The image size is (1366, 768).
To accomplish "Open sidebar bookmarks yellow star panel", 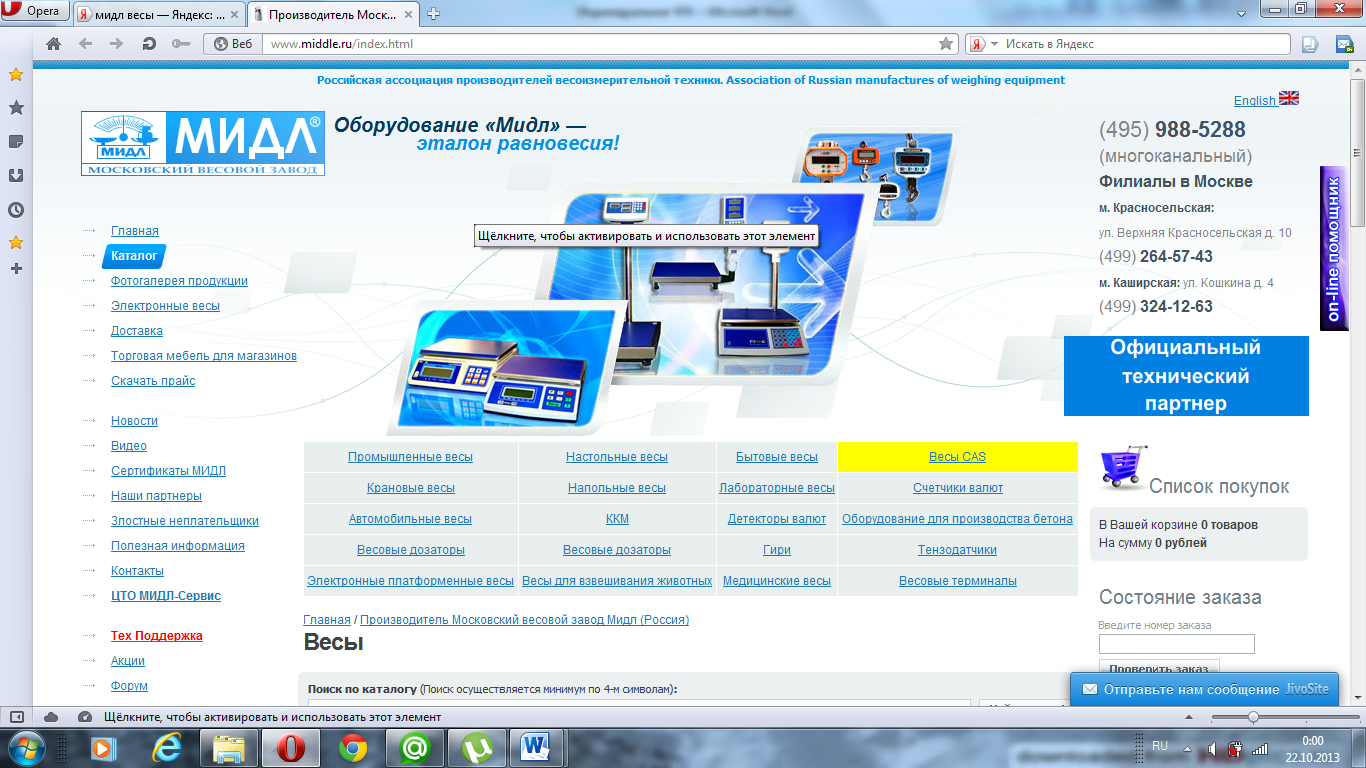I will (16, 74).
